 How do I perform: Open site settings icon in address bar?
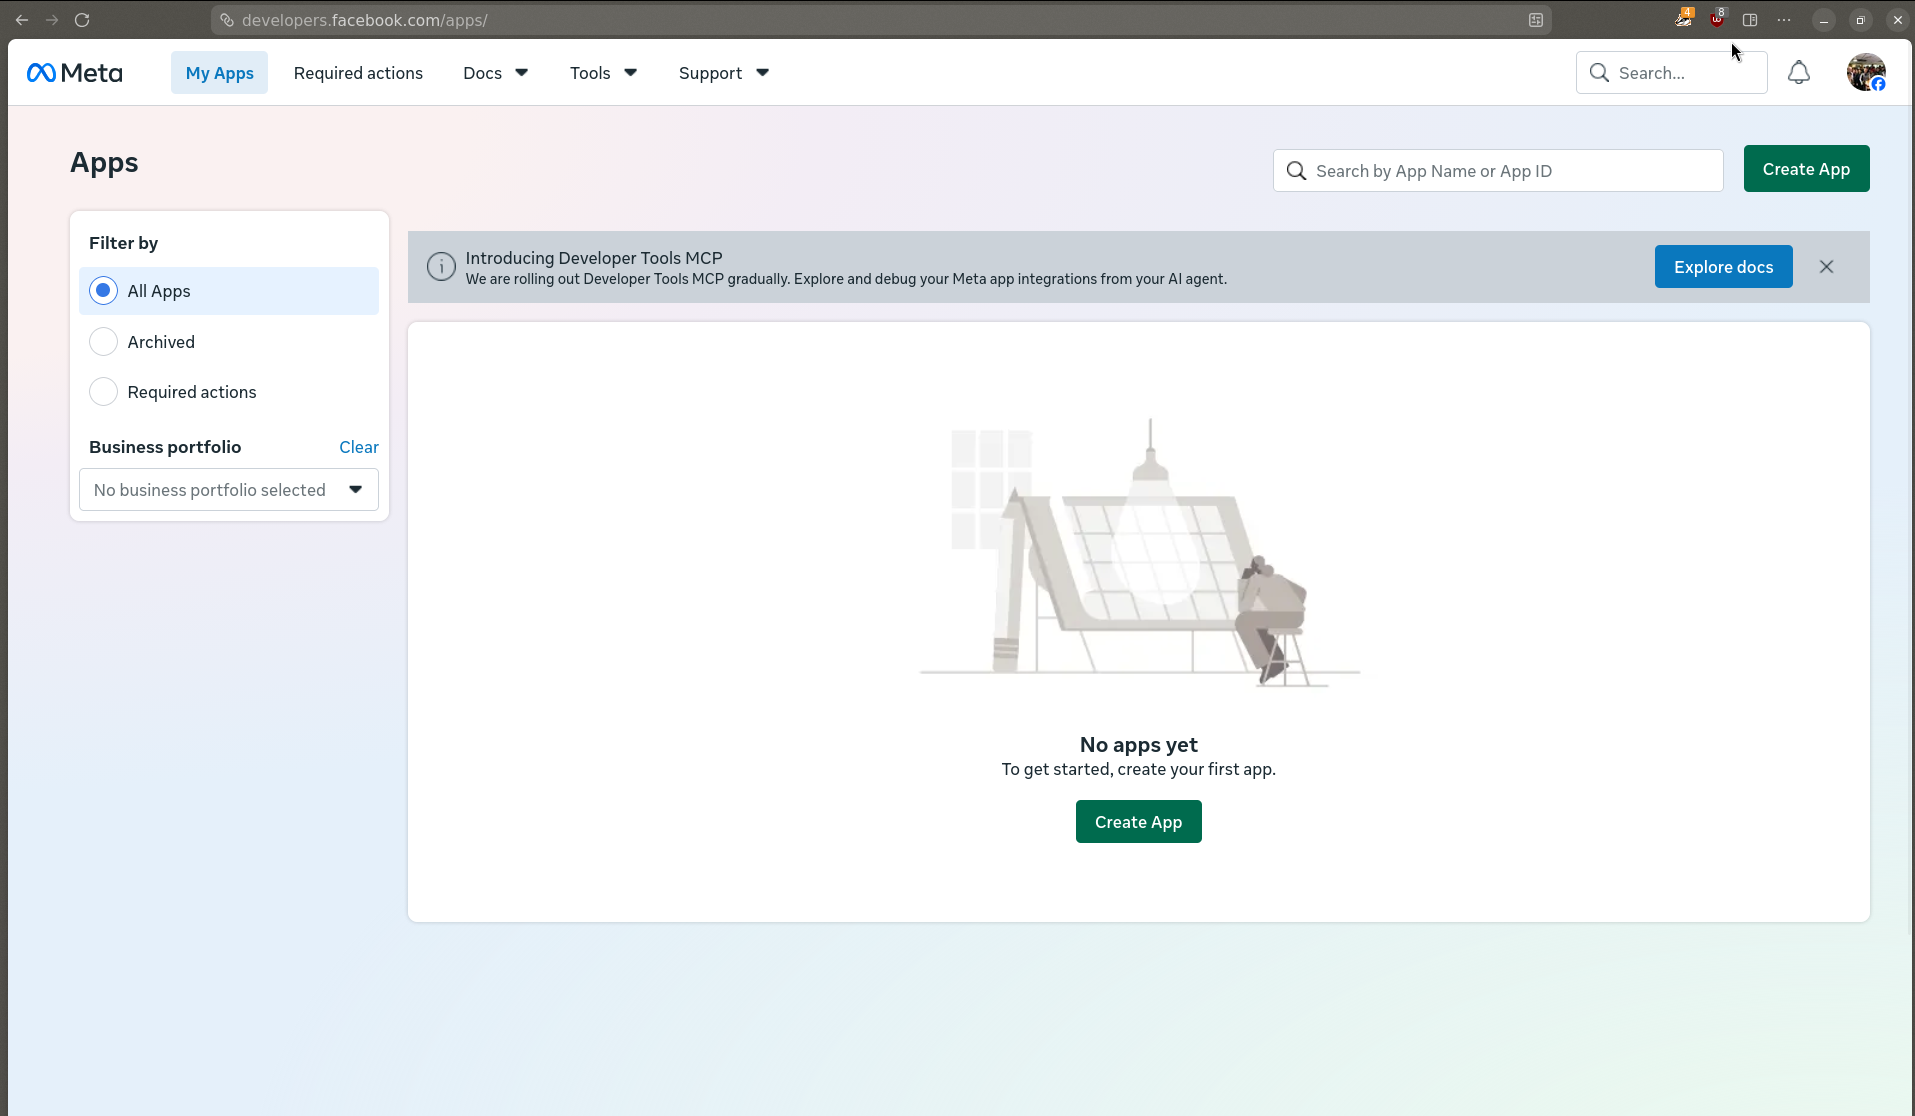click(x=1536, y=20)
